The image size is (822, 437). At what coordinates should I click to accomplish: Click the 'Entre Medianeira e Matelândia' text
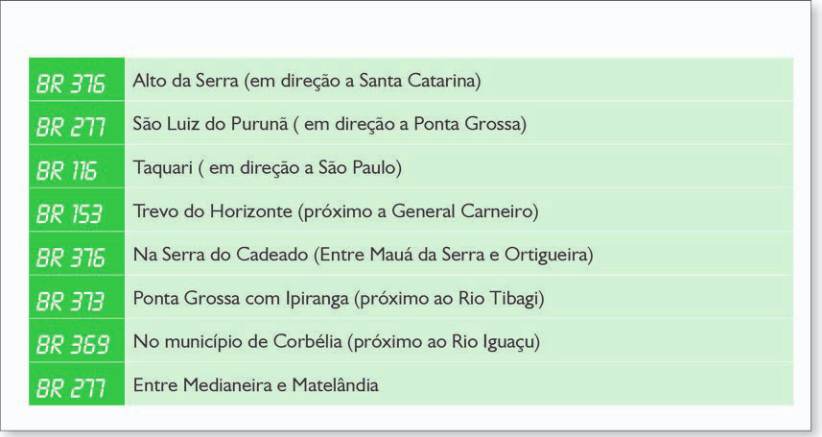click(255, 385)
